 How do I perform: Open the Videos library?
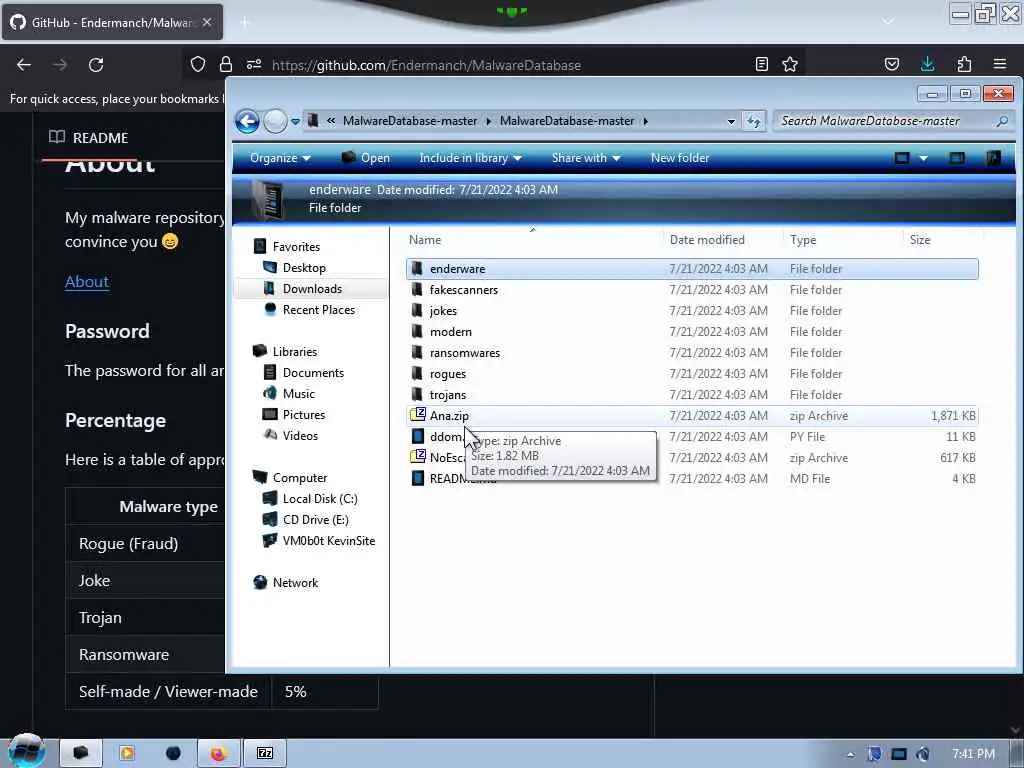[x=300, y=436]
